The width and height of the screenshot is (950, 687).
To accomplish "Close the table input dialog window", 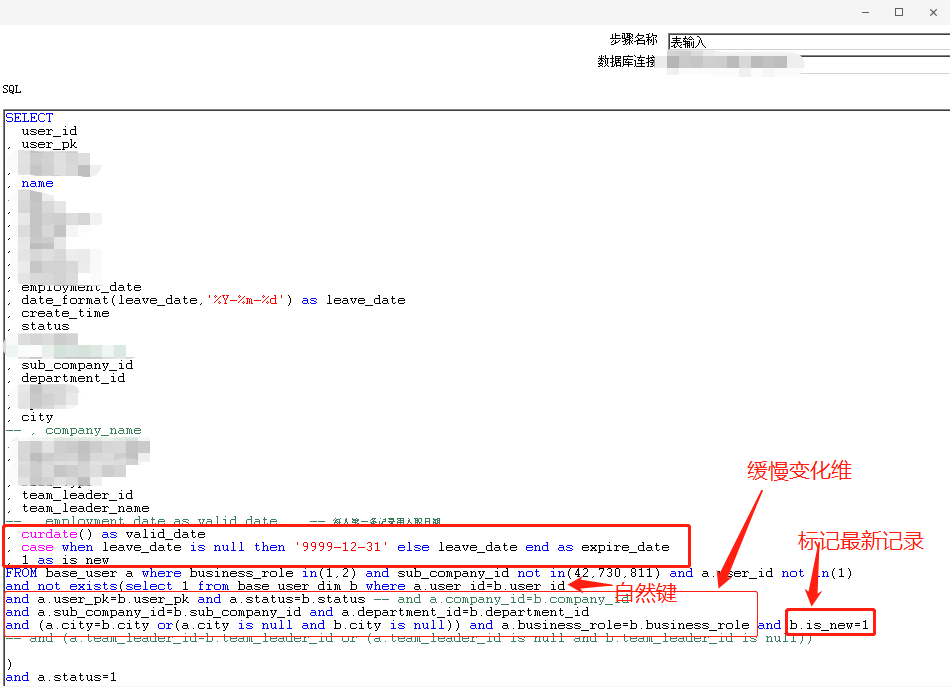I will (x=933, y=12).
